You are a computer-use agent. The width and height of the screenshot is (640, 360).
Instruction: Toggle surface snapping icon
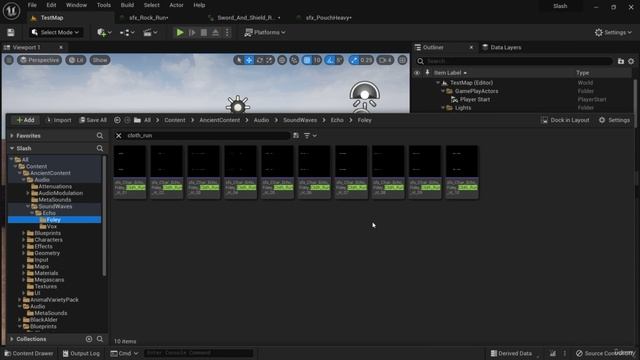[x=294, y=60]
